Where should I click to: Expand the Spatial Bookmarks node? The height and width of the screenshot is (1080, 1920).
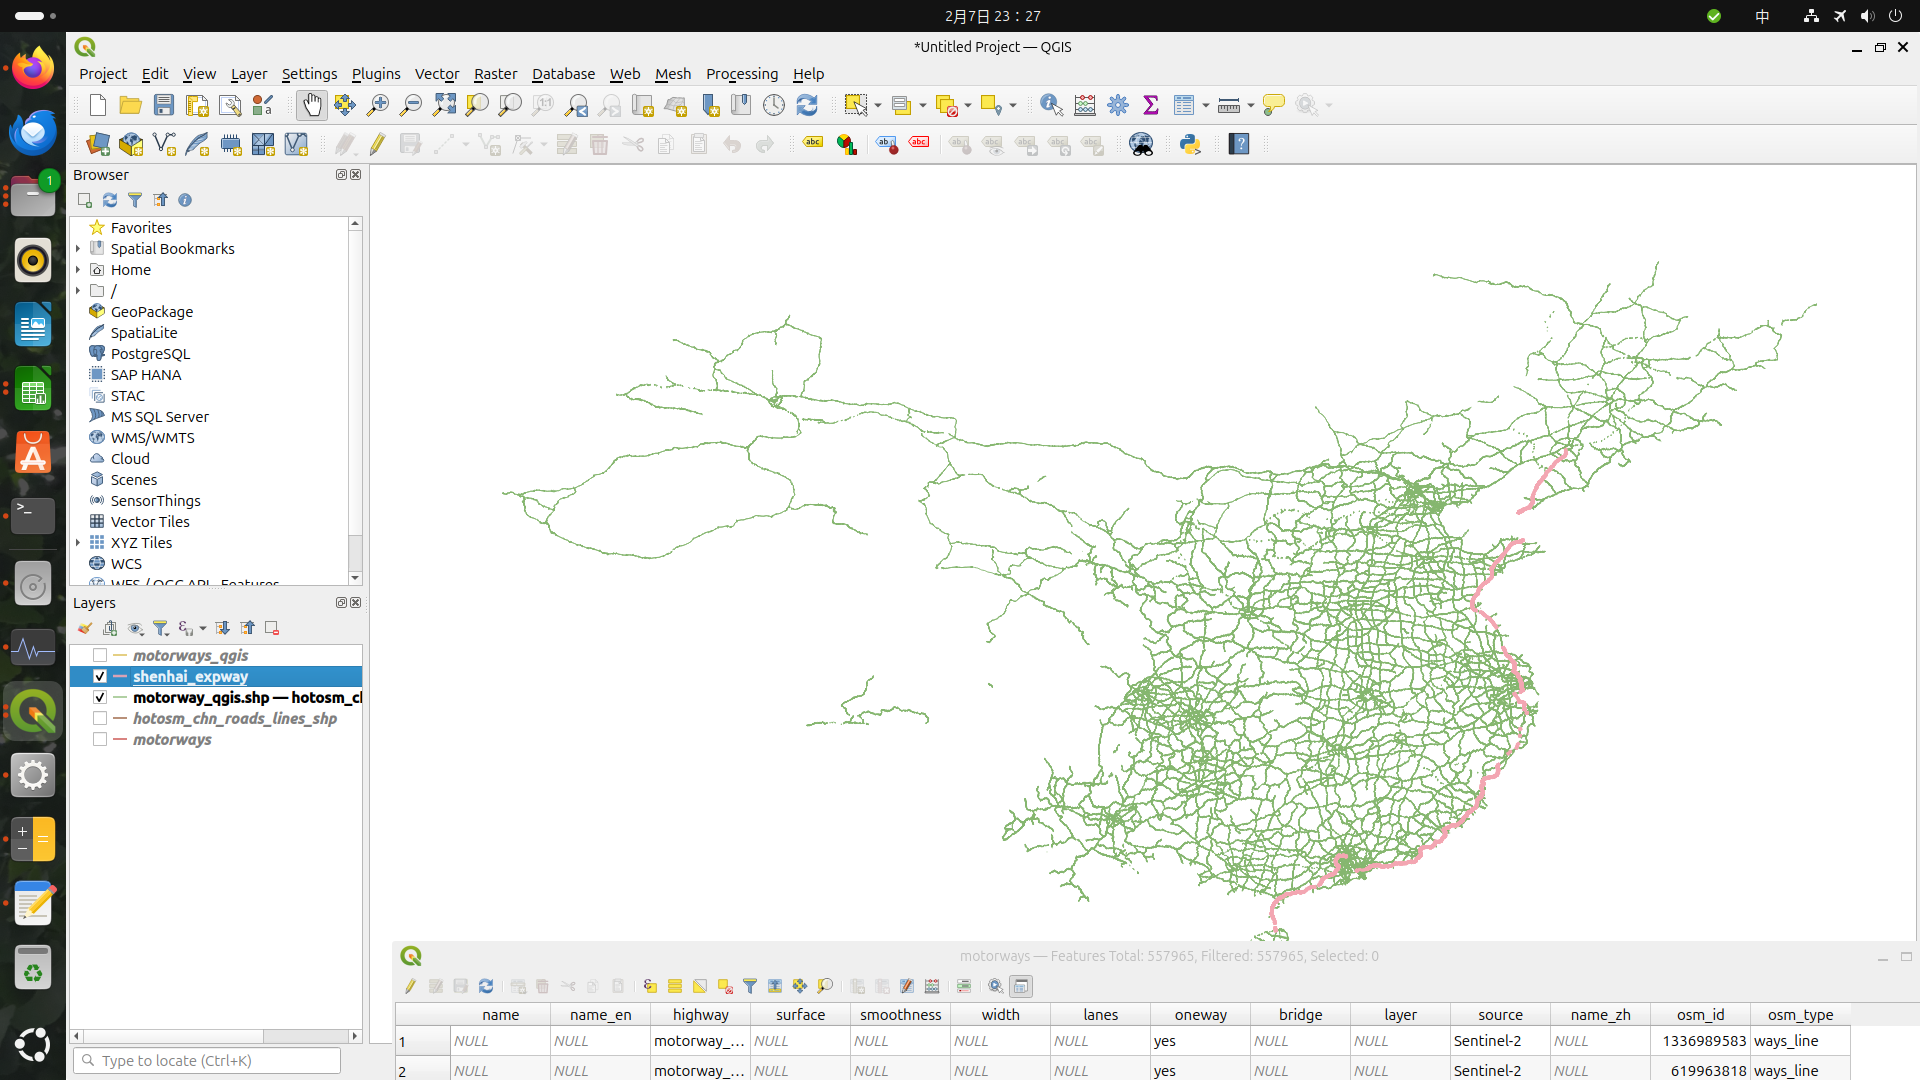click(78, 249)
